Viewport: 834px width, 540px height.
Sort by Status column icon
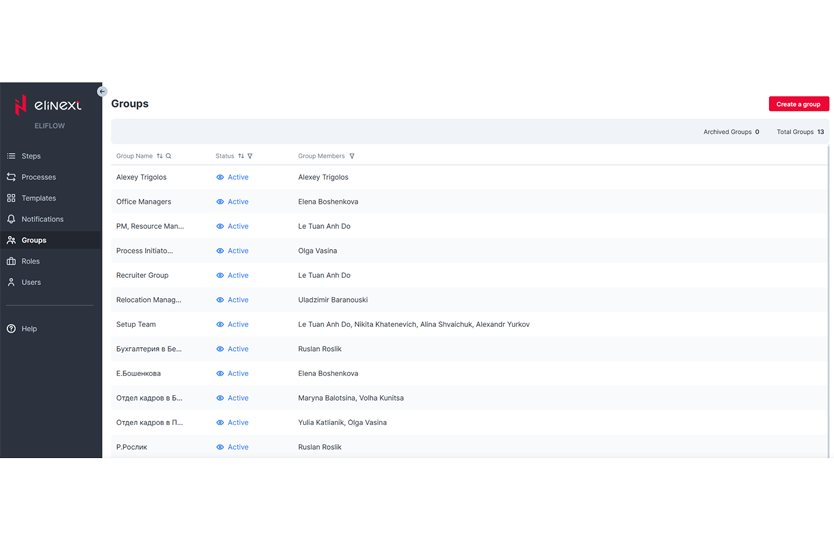(241, 156)
